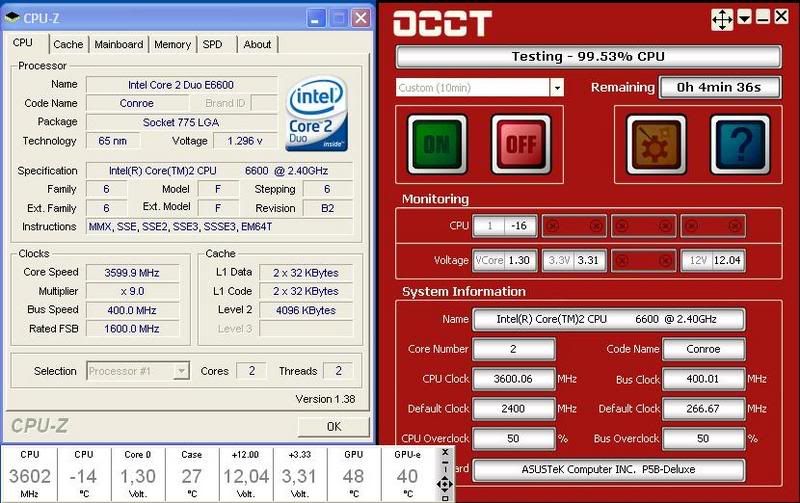Click L1 Data value 2 x 32 KBytes

[x=306, y=273]
